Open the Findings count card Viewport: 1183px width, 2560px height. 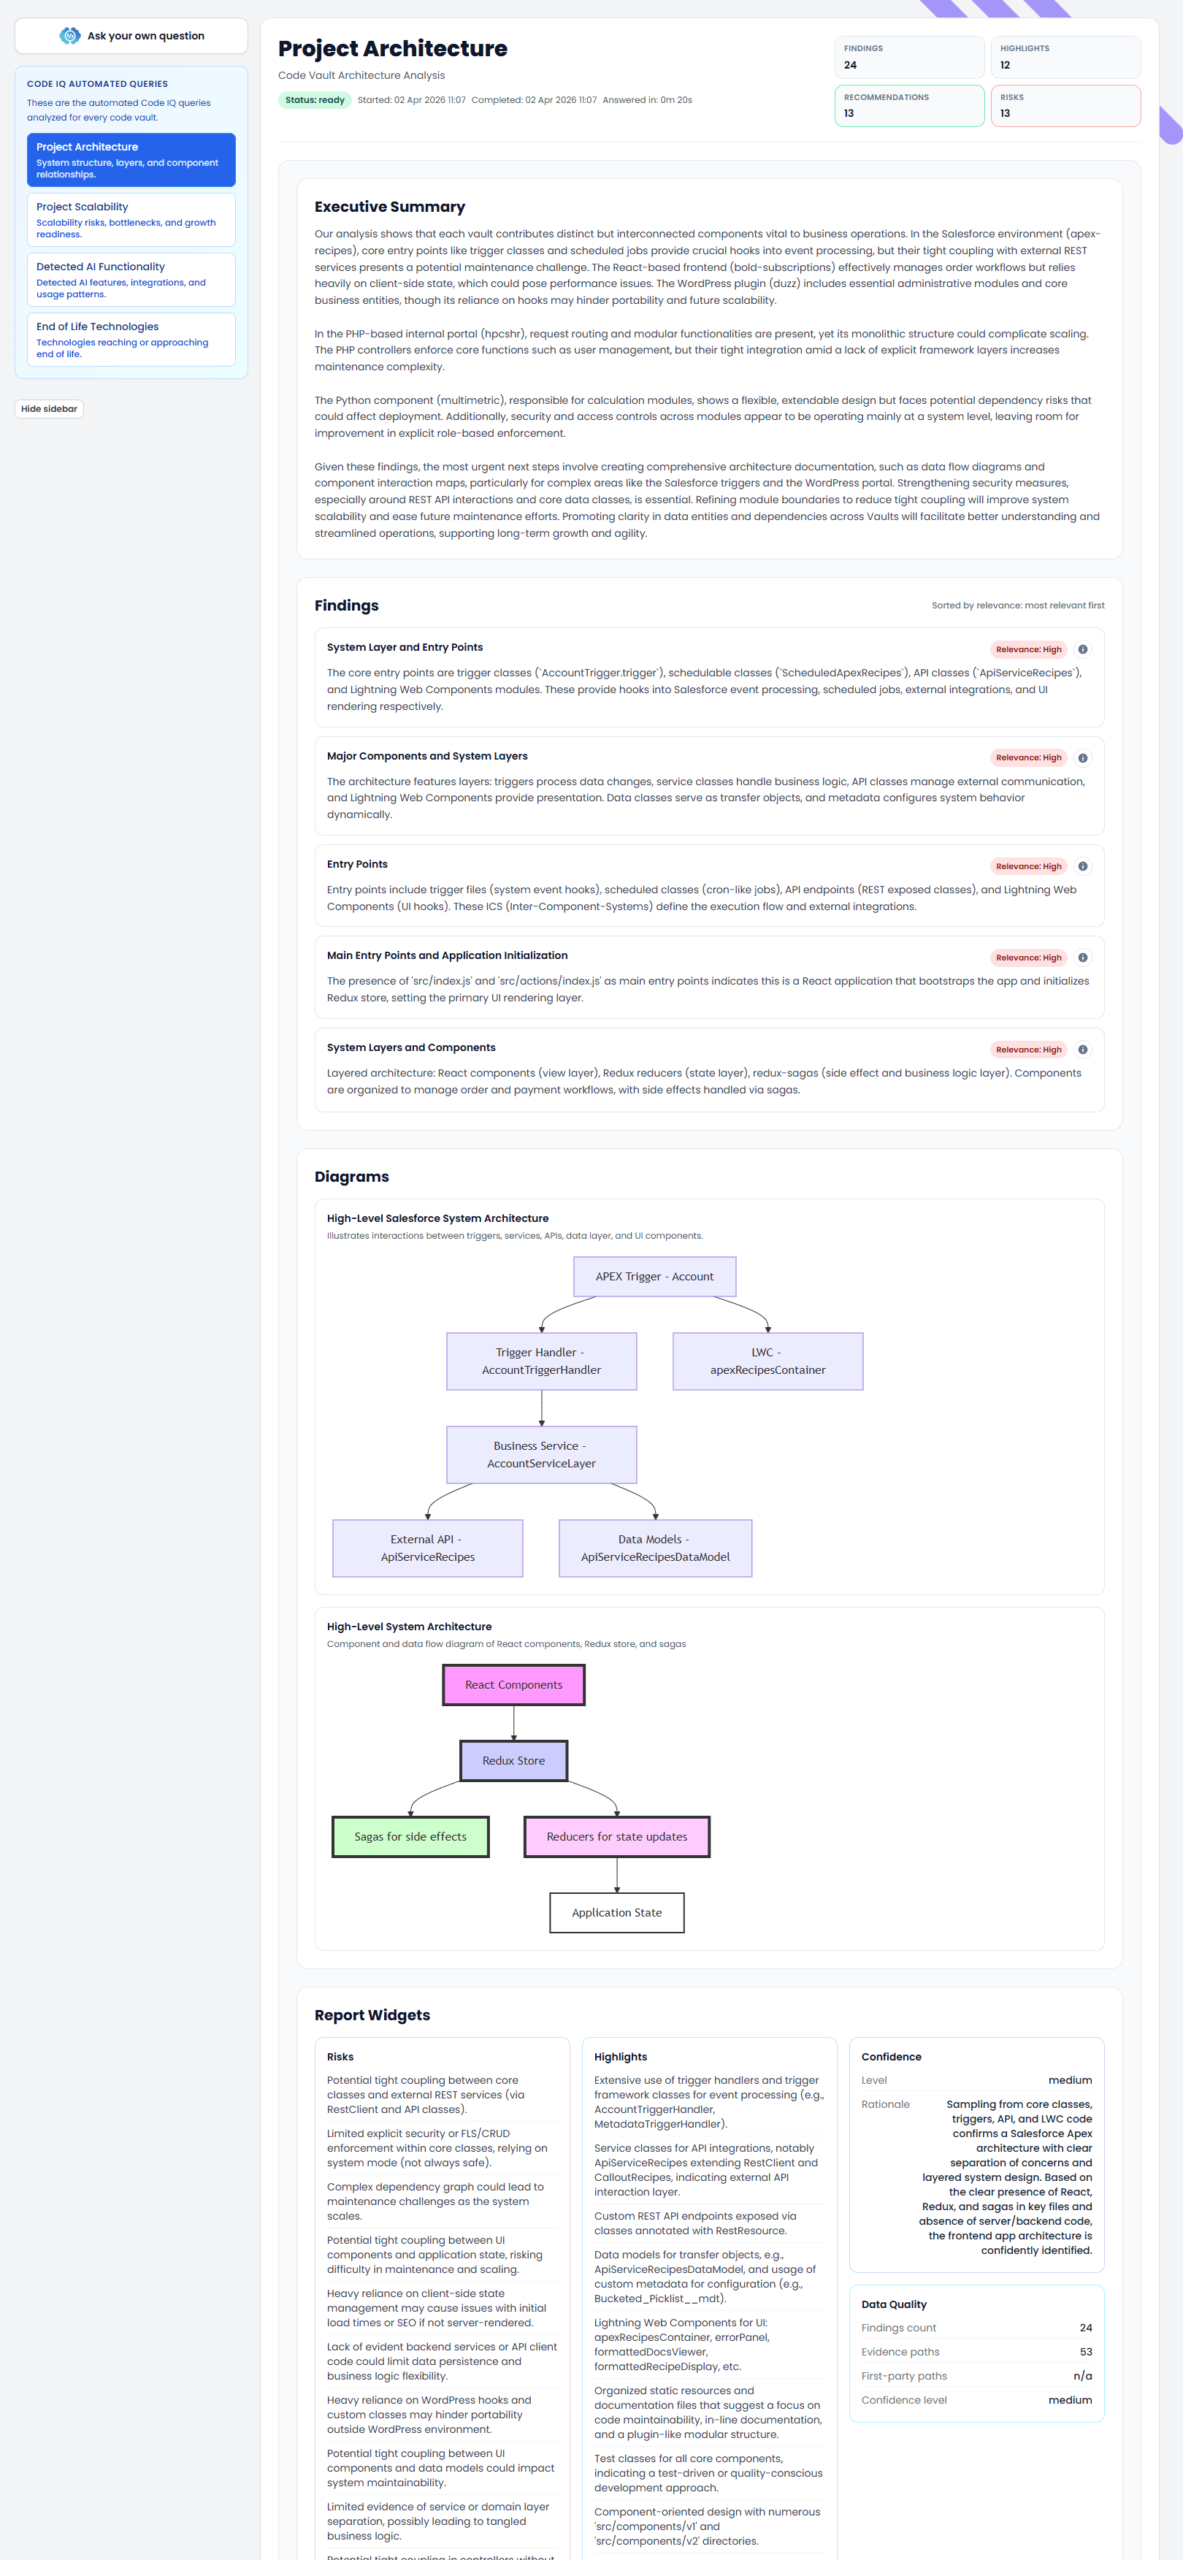tap(909, 57)
